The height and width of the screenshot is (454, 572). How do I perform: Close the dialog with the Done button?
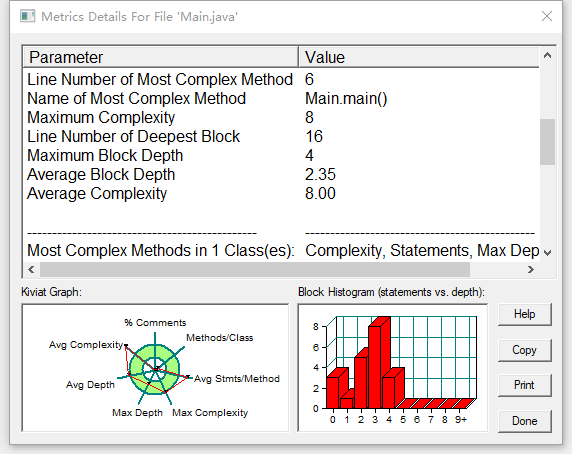click(x=525, y=421)
